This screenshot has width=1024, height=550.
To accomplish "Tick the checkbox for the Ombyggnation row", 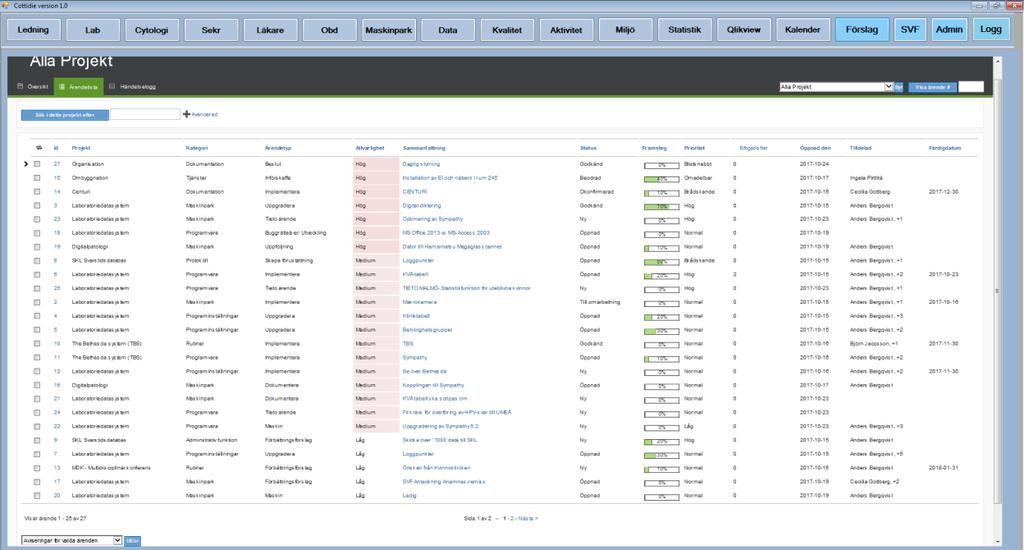I will click(37, 178).
